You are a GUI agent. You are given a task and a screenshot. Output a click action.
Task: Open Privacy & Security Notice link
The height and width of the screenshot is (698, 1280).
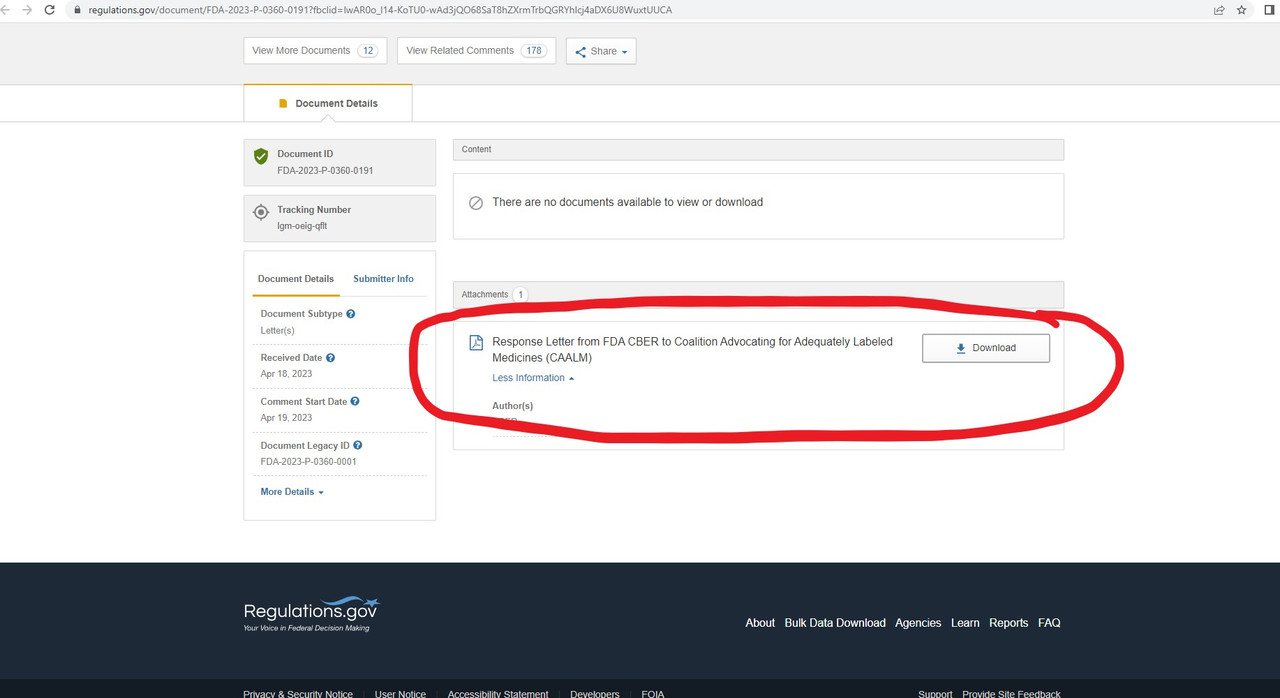298,693
